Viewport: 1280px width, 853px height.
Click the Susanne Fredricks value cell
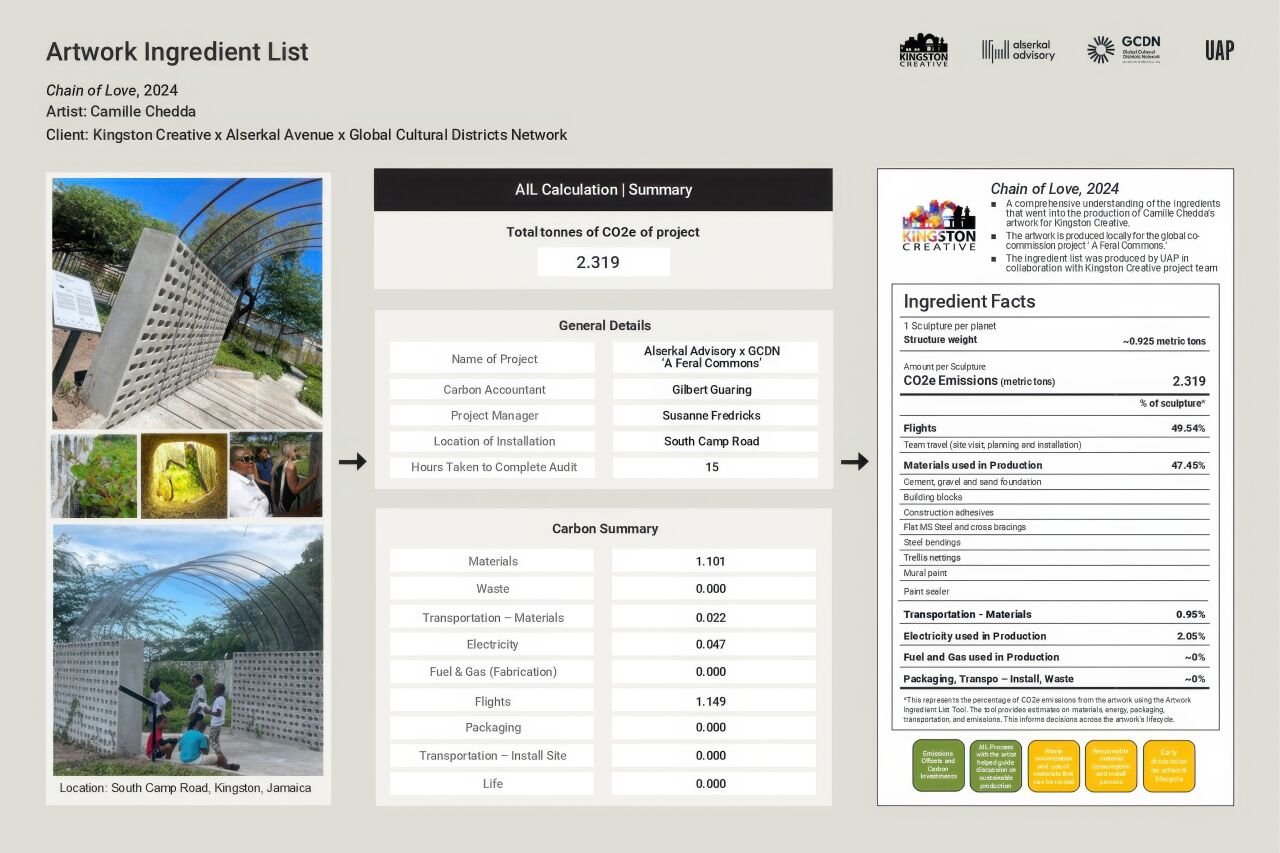click(x=714, y=415)
